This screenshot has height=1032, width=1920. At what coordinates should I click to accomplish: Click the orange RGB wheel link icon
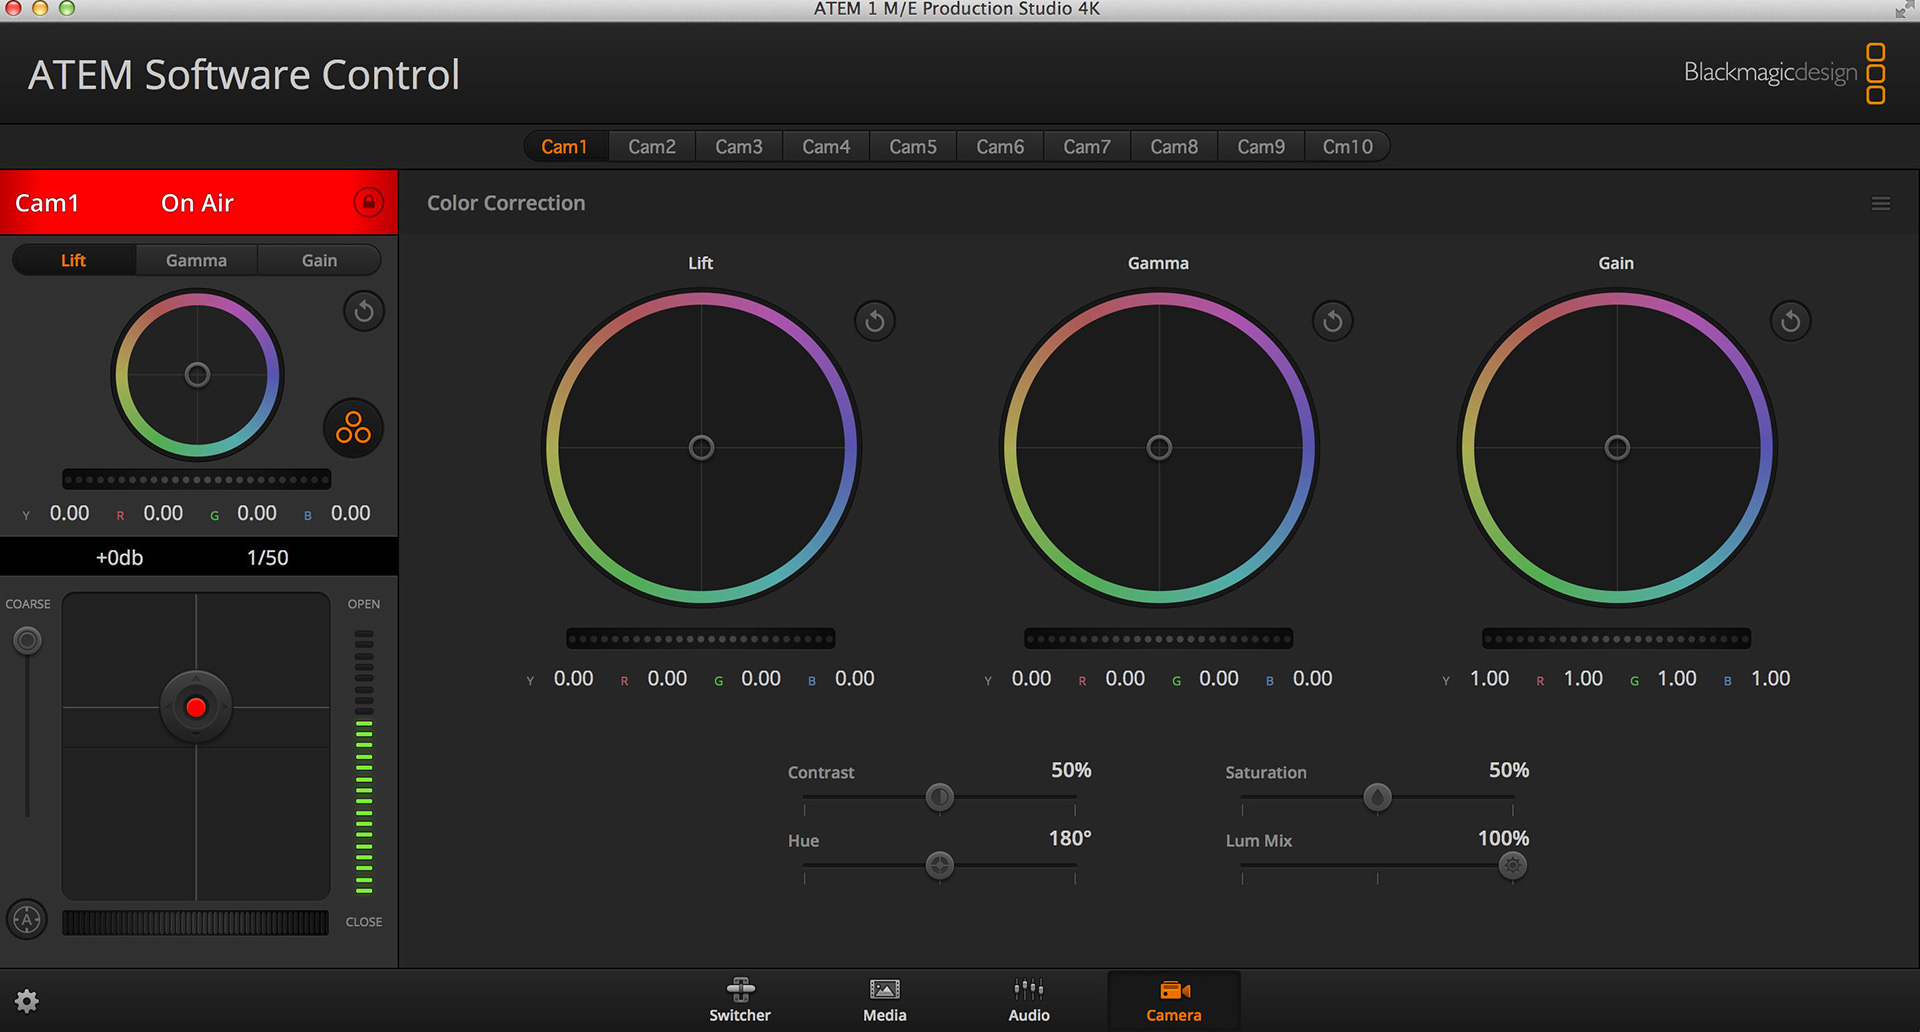(x=352, y=427)
